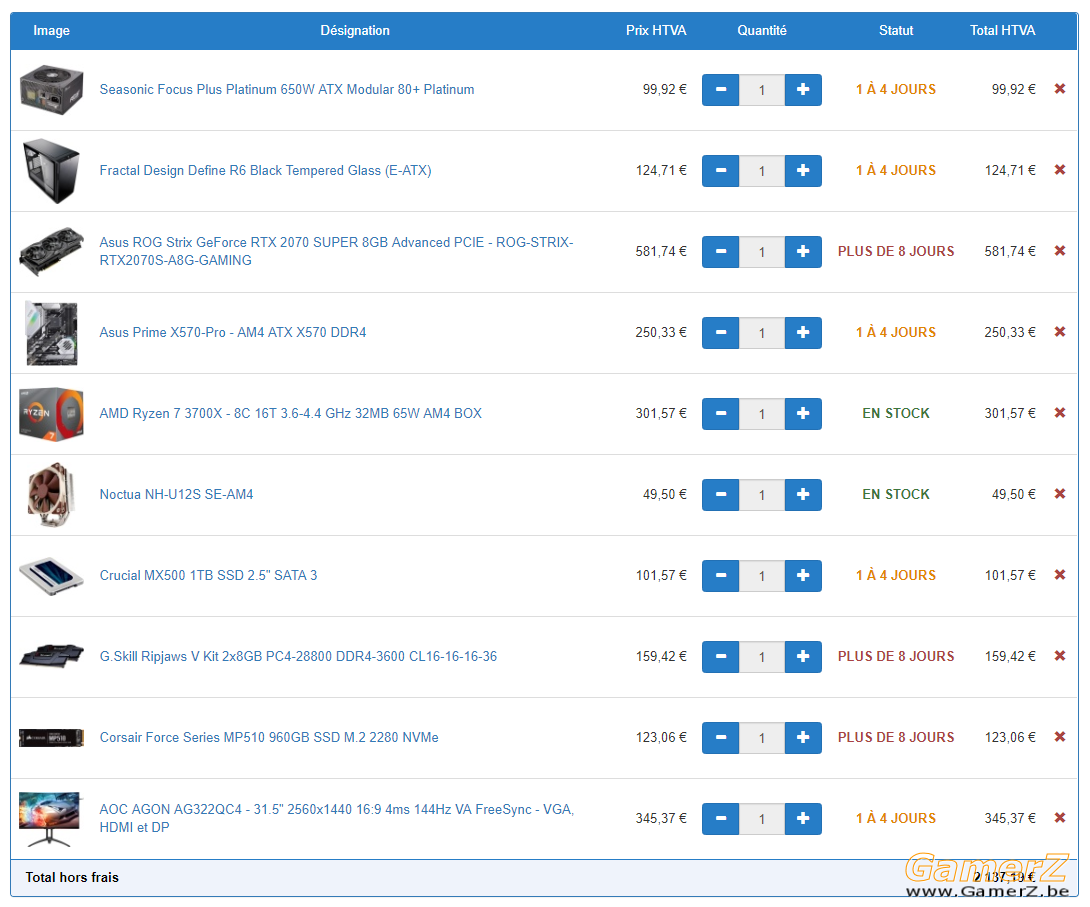Remove Seasonic Focus Plus Platinum from cart

(1059, 89)
